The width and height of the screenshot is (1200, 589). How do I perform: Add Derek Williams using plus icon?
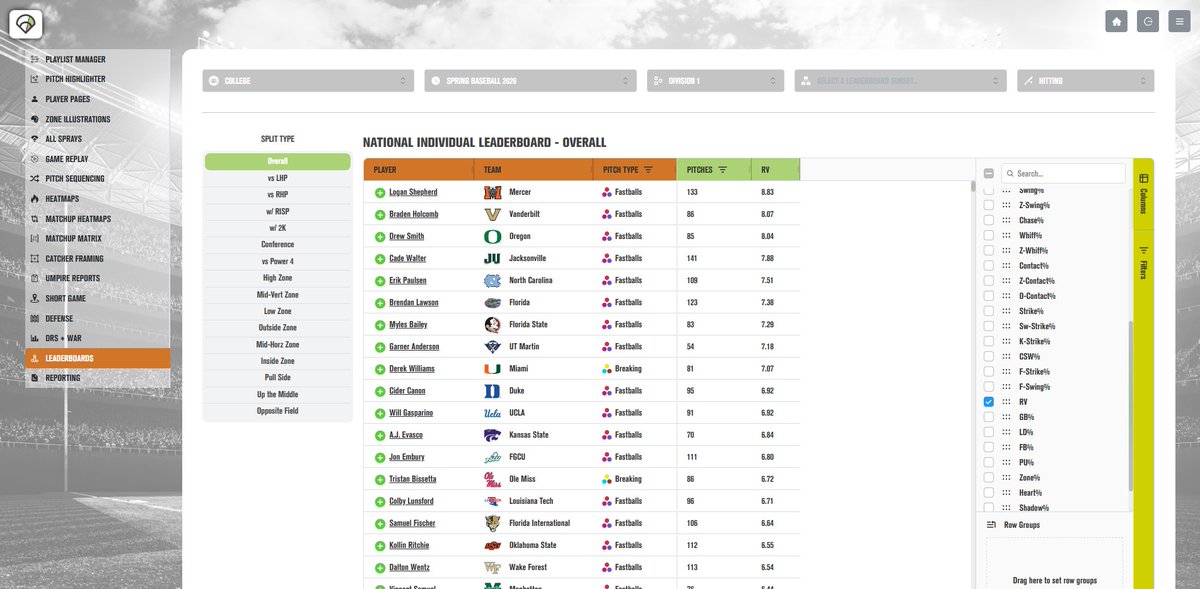pyautogui.click(x=380, y=369)
